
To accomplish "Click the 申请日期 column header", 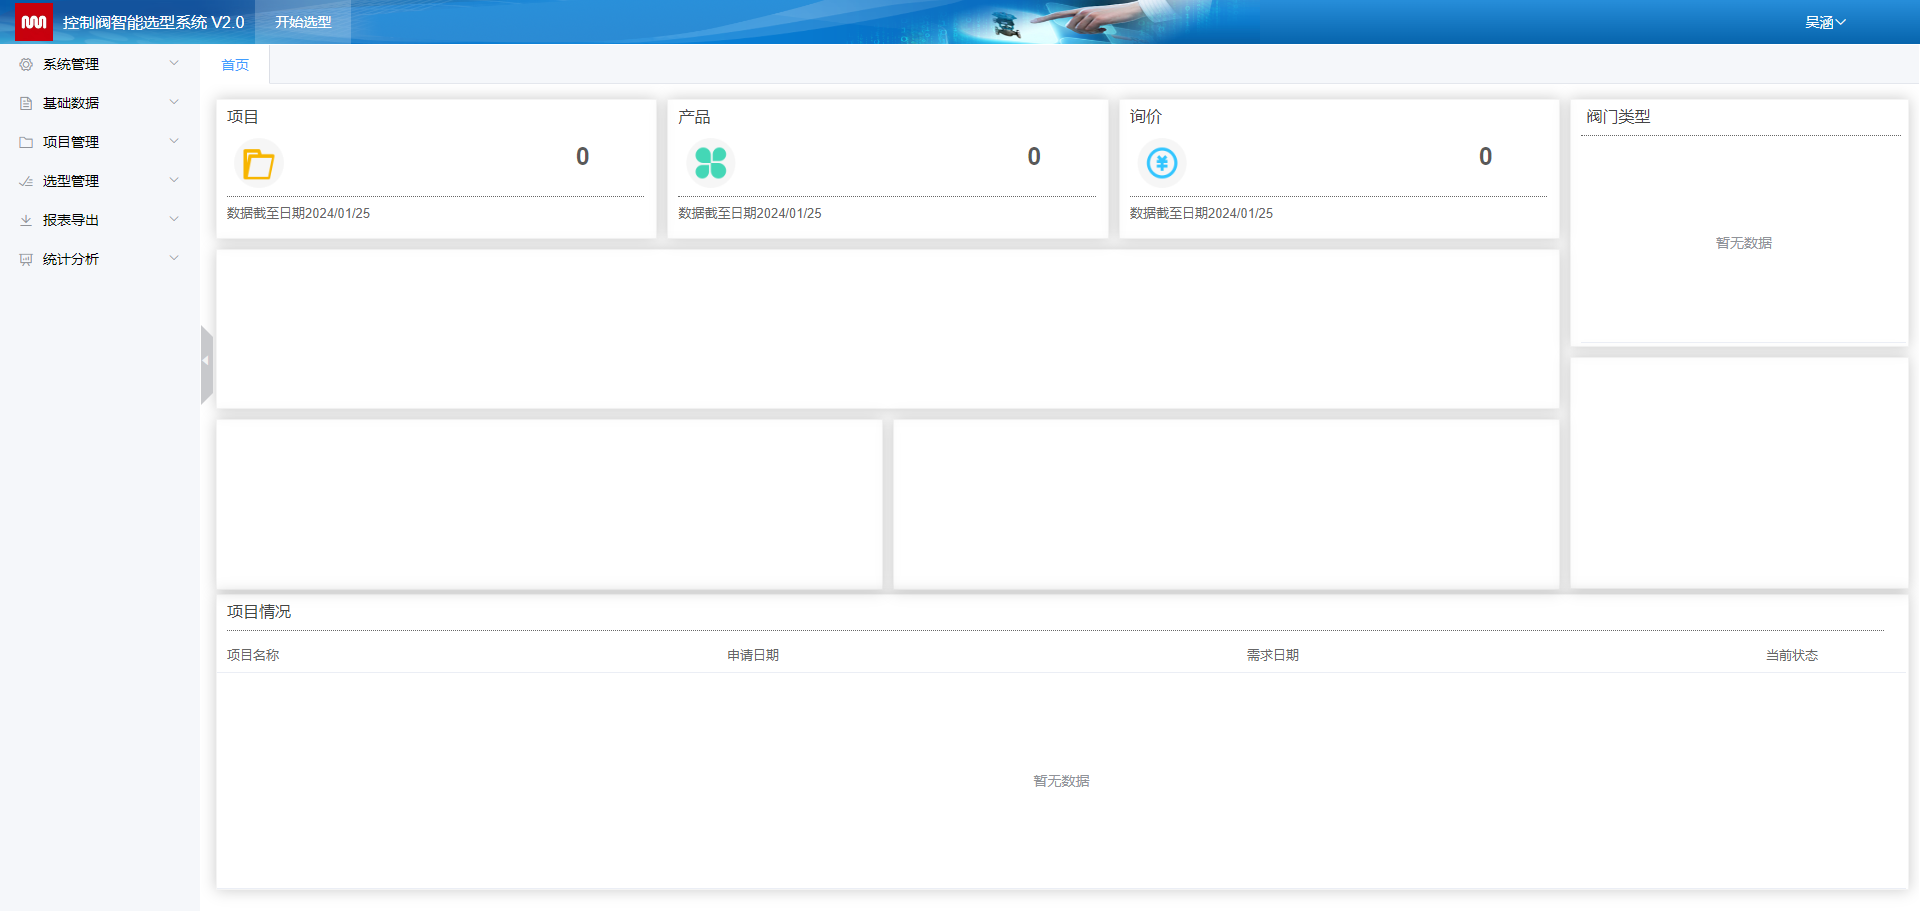I will pos(752,655).
